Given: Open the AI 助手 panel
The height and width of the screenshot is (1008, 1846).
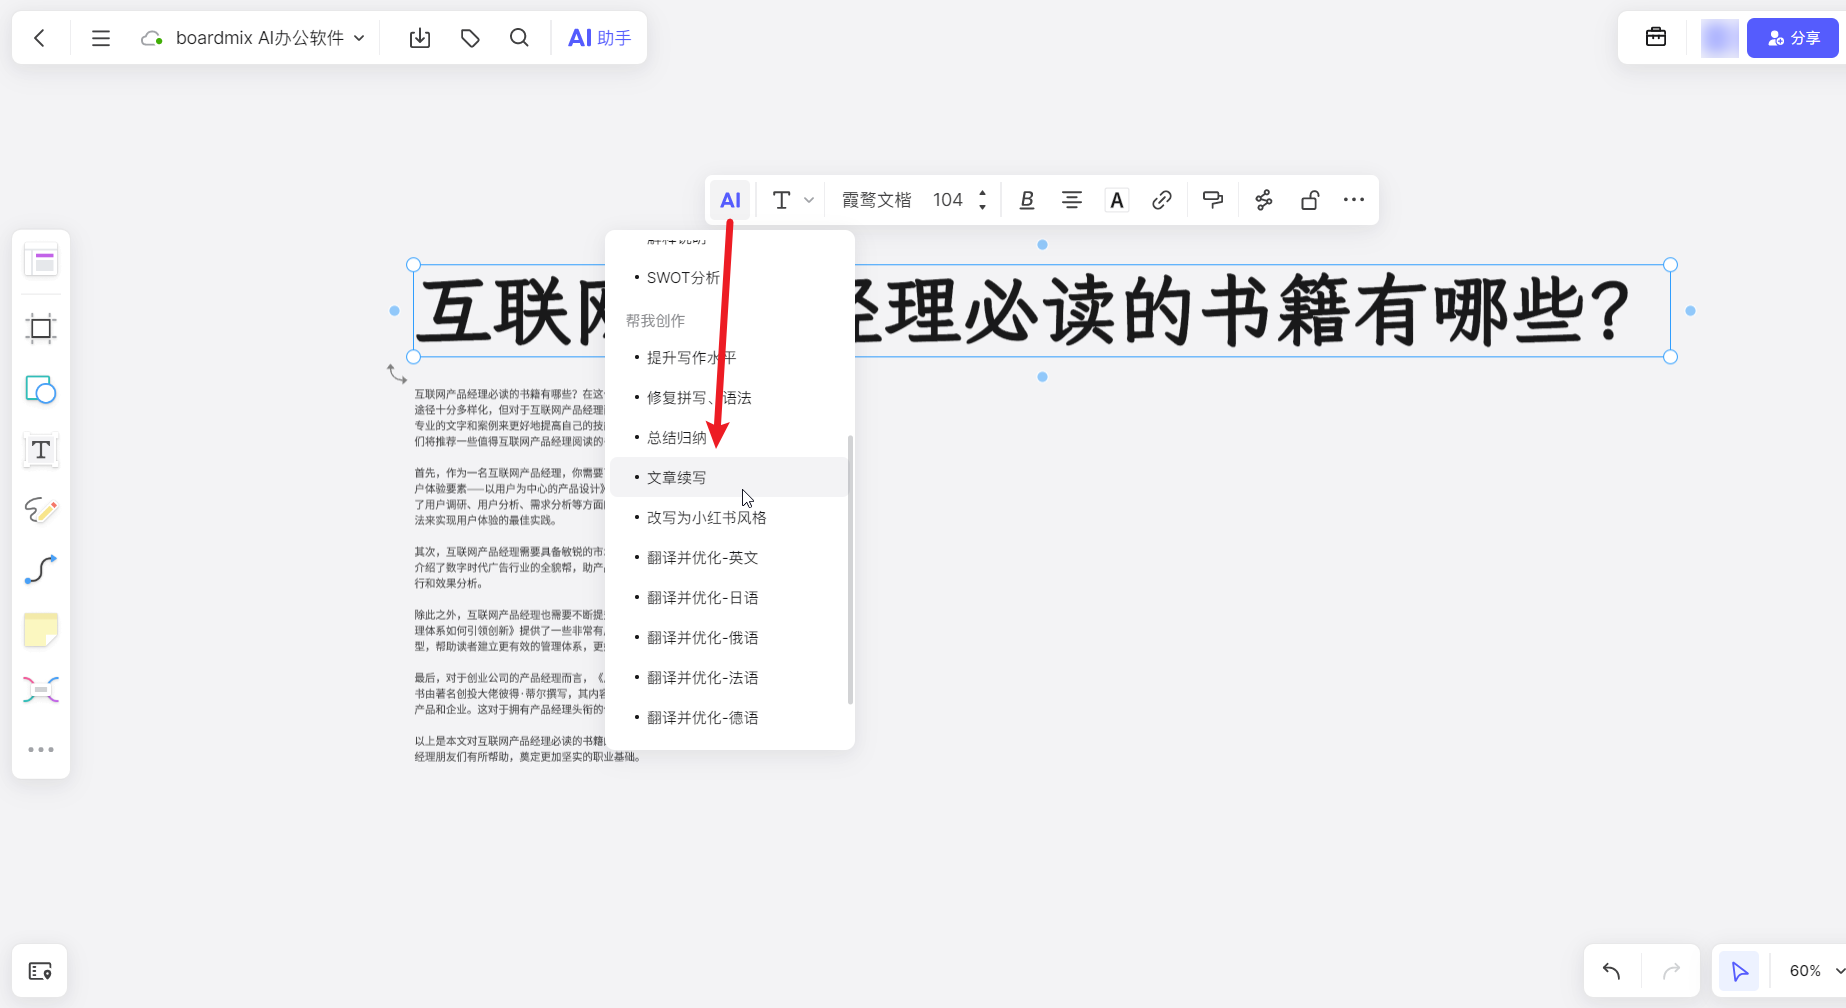Looking at the screenshot, I should click(x=599, y=38).
